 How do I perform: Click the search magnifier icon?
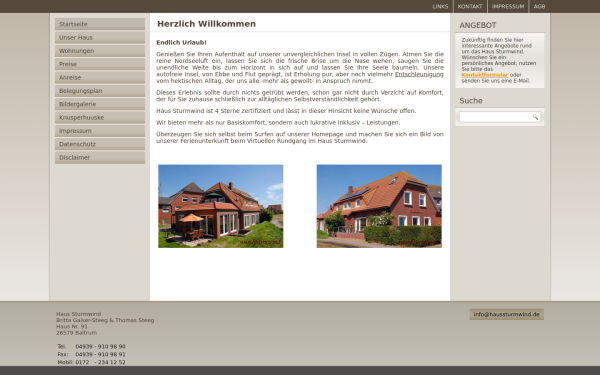535,117
